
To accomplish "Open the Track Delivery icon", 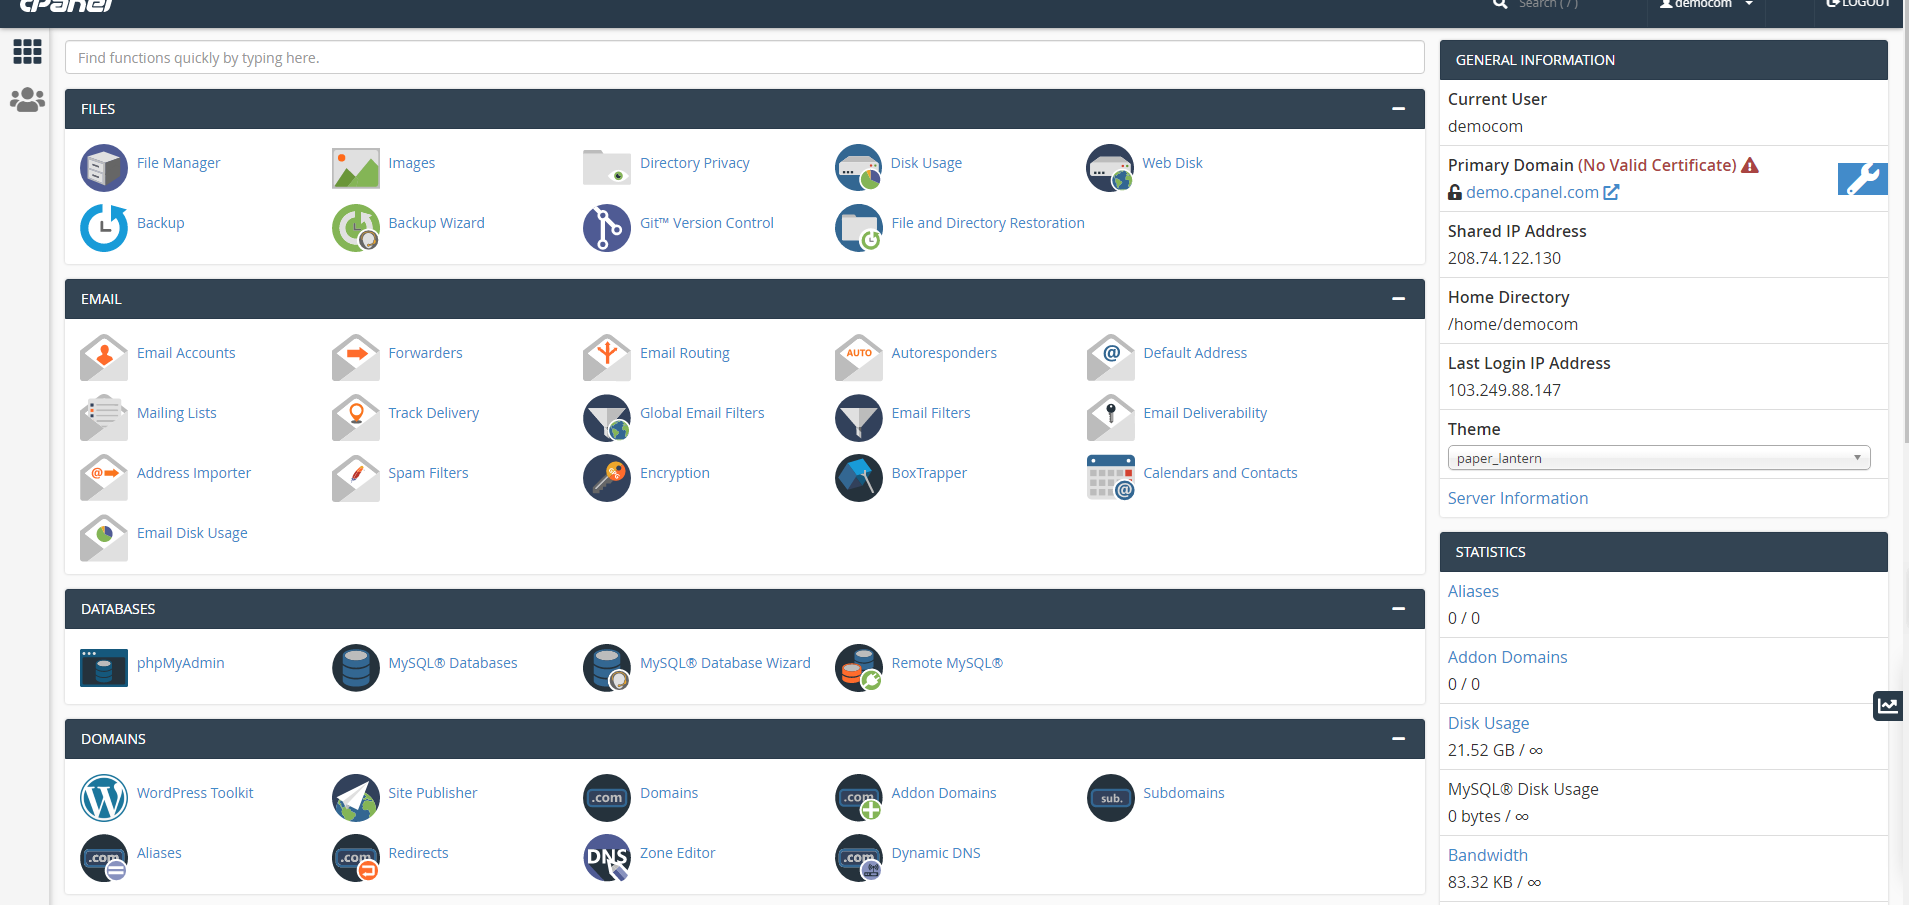I will click(x=356, y=418).
